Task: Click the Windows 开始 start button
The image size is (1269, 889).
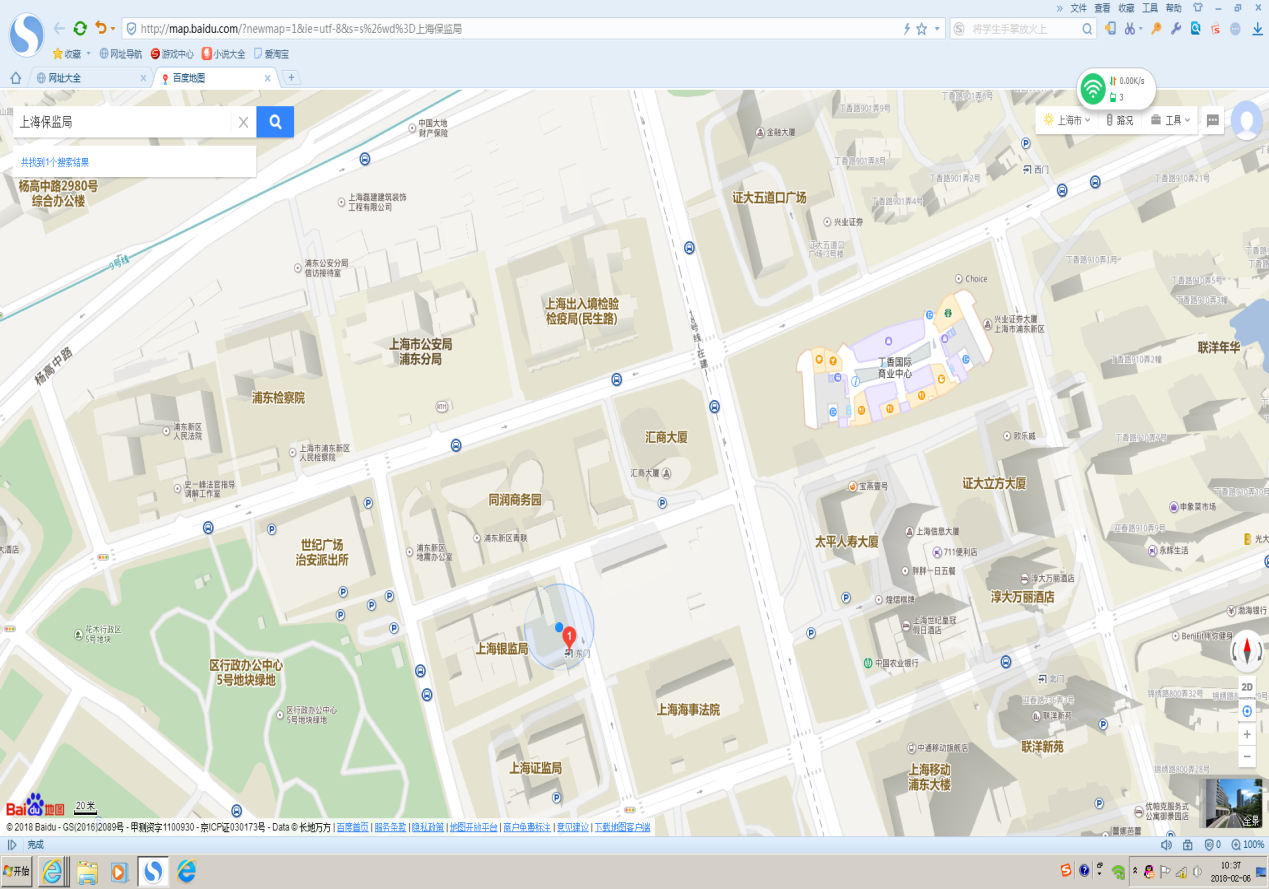Action: 18,871
